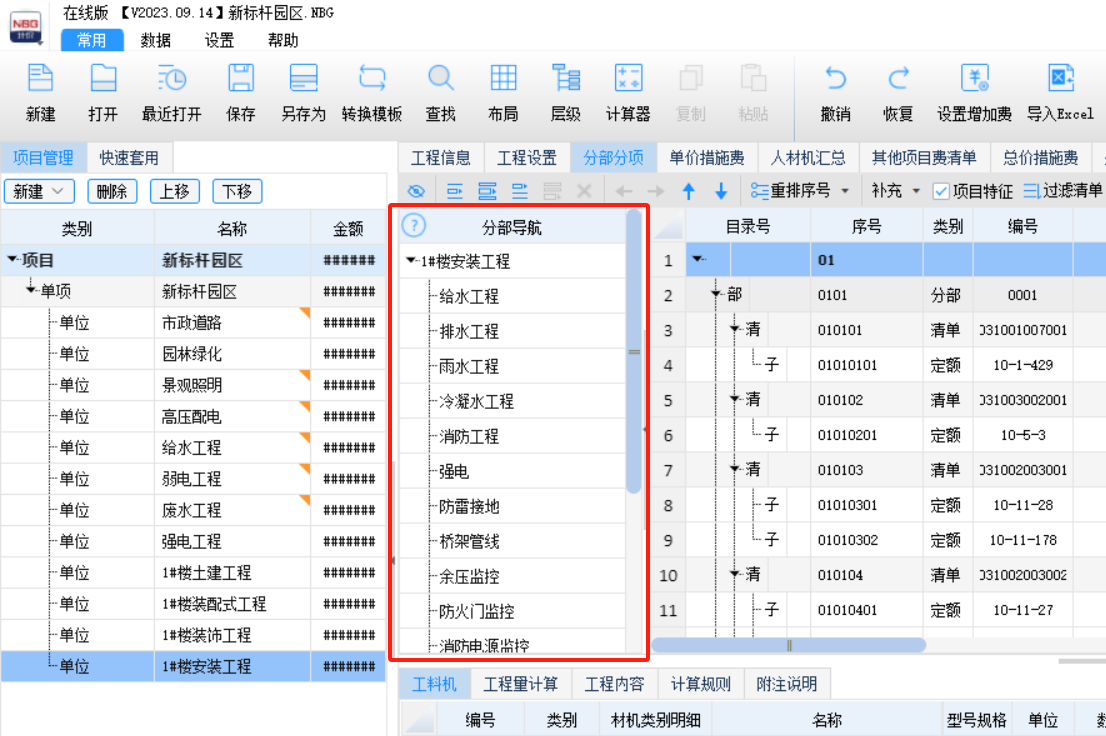The height and width of the screenshot is (736, 1106).
Task: Toggle the eye visibility icon in toolbar
Action: [416, 191]
